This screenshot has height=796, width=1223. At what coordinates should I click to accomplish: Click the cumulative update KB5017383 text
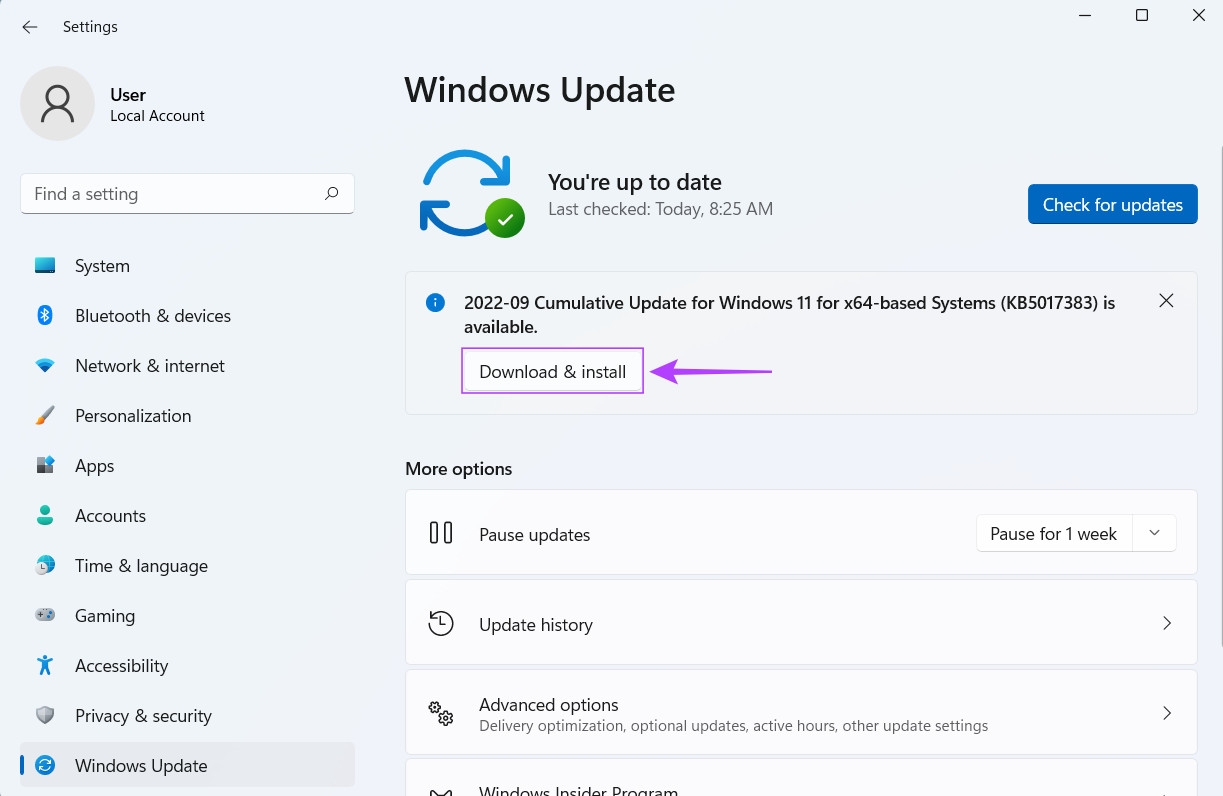(789, 314)
